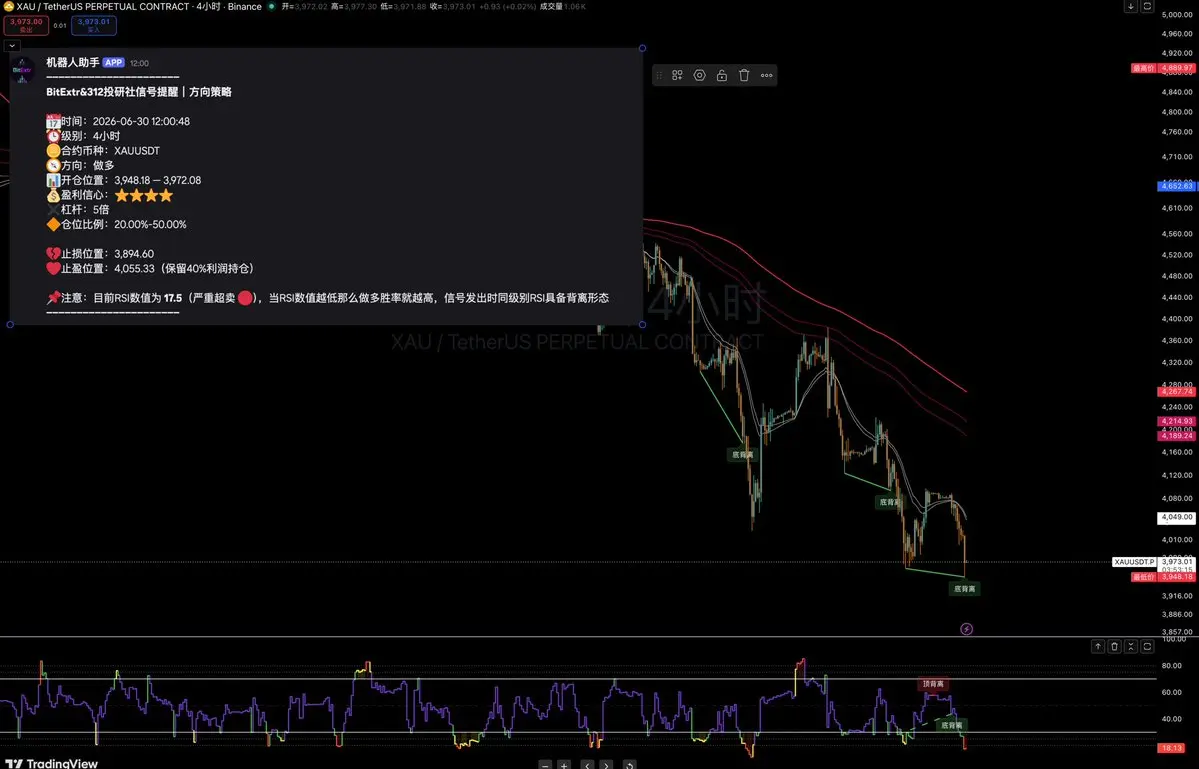The image size is (1199, 769).
Task: Click the XAUUSDT.P 3,973.01 last price label
Action: [1153, 562]
